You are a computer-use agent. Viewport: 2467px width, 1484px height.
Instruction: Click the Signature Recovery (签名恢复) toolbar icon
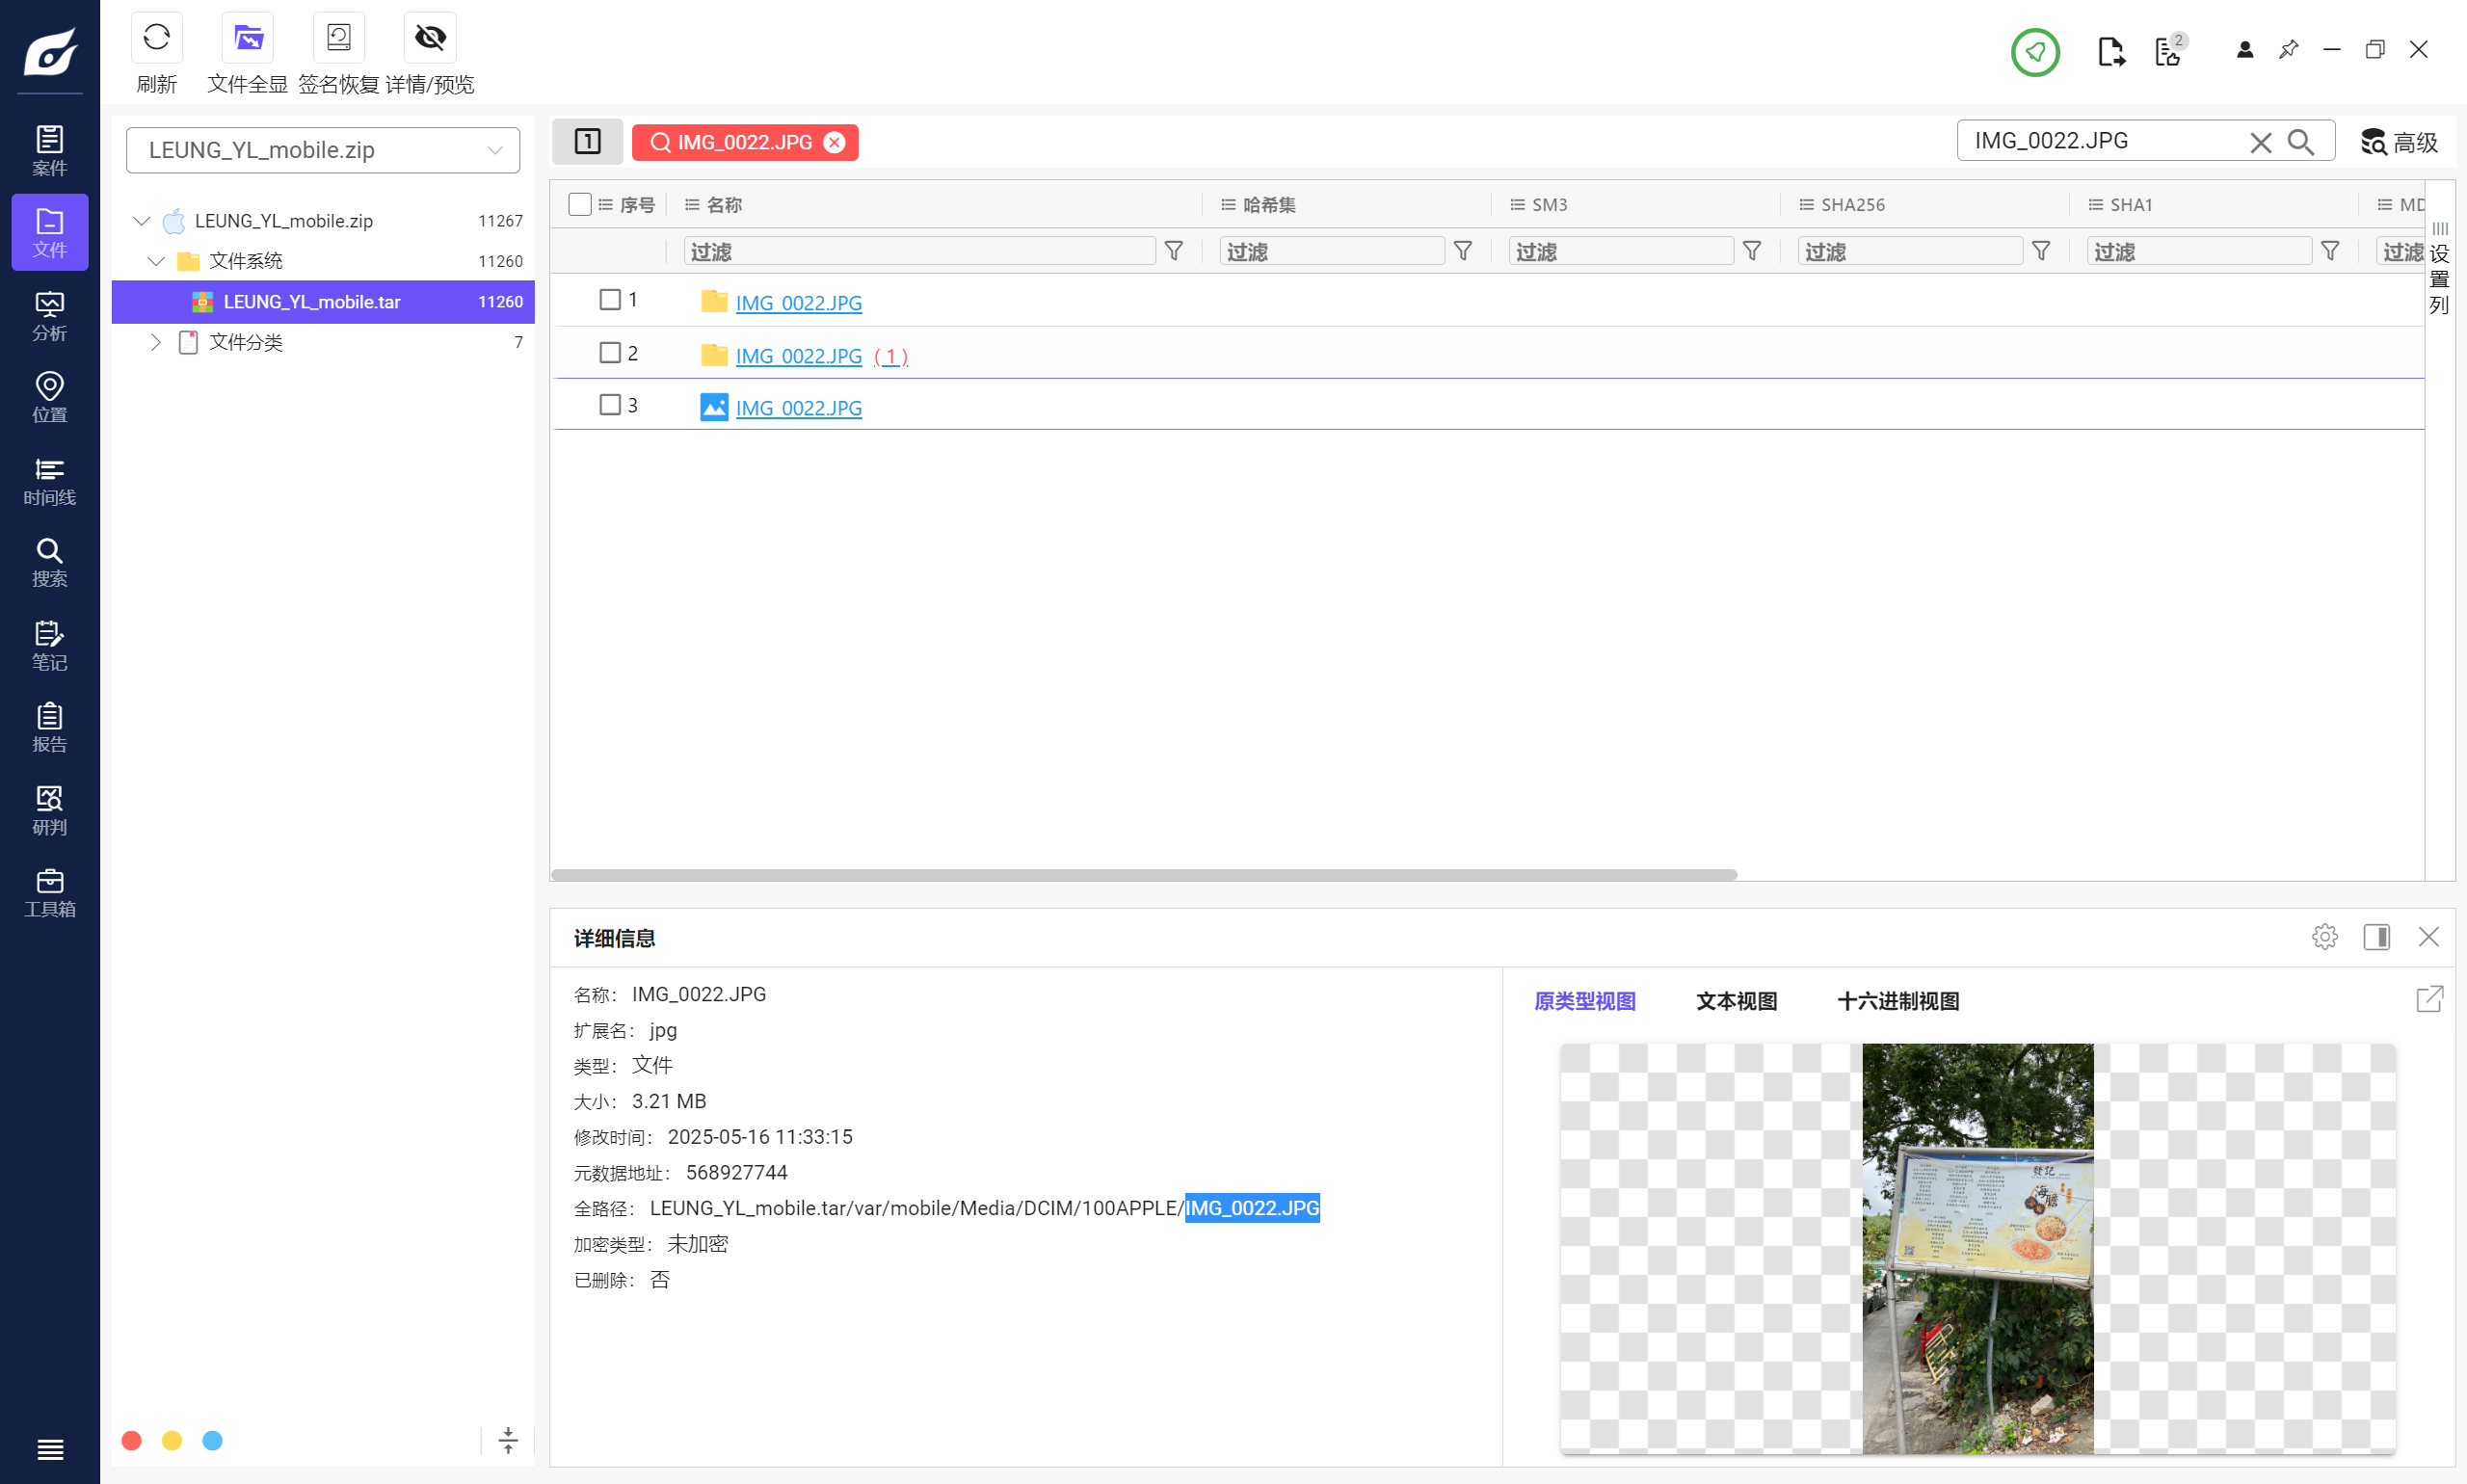[x=338, y=38]
